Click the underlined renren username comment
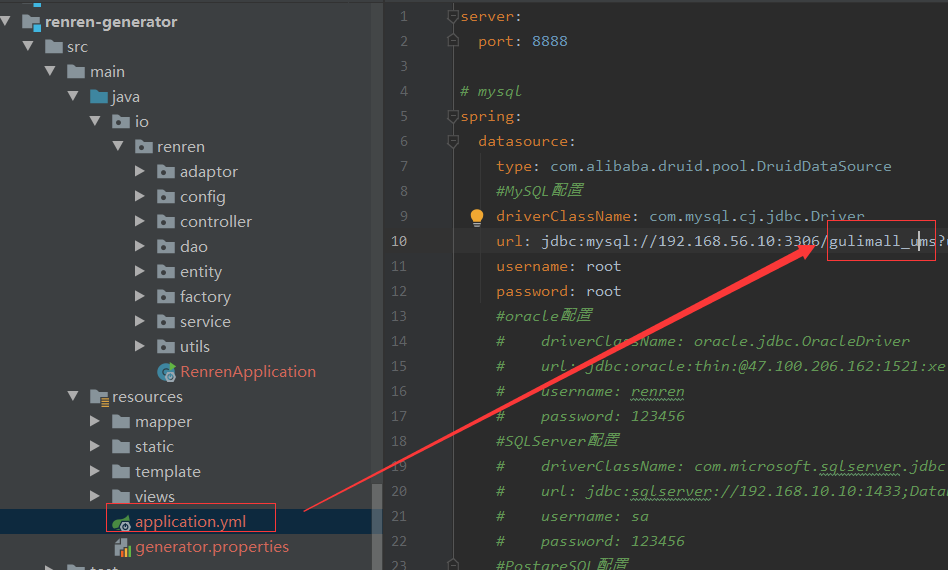948x570 pixels. coord(657,392)
